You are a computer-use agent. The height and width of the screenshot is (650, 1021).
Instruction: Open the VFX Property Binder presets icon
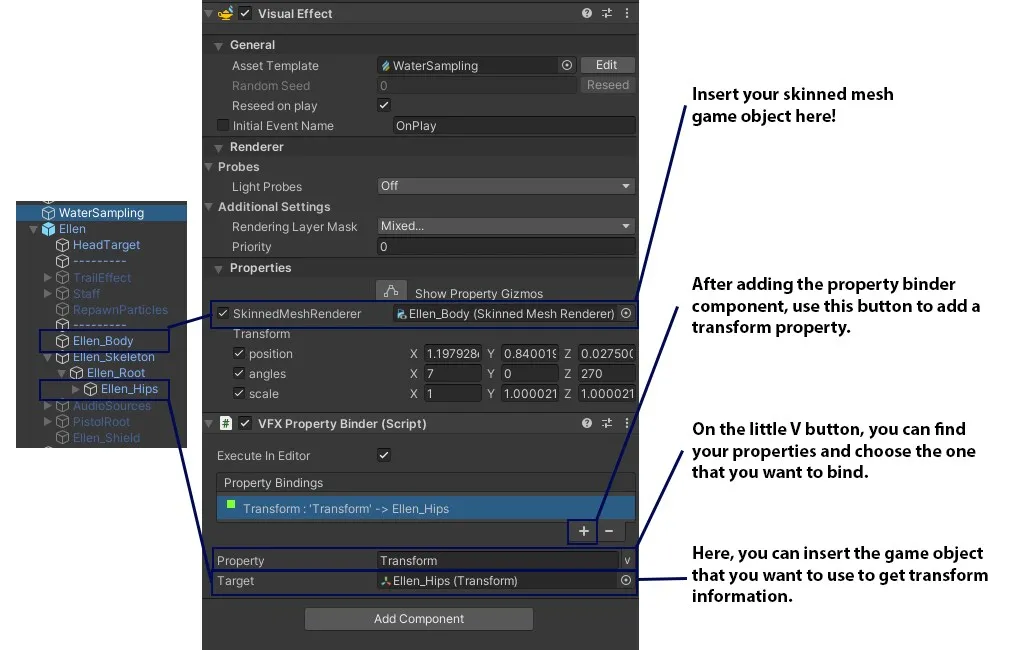(x=607, y=423)
